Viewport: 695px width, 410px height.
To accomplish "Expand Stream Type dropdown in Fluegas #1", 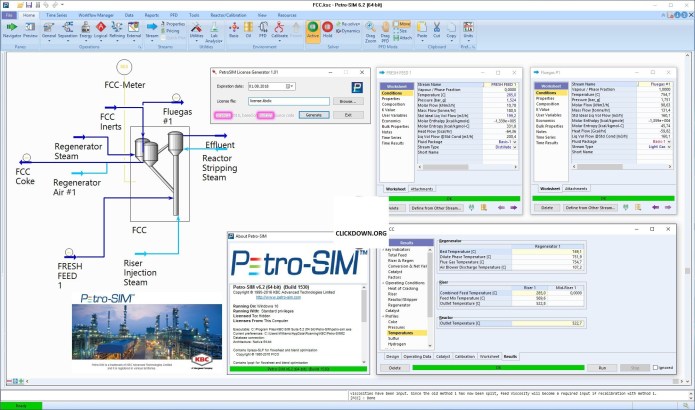I will (669, 147).
